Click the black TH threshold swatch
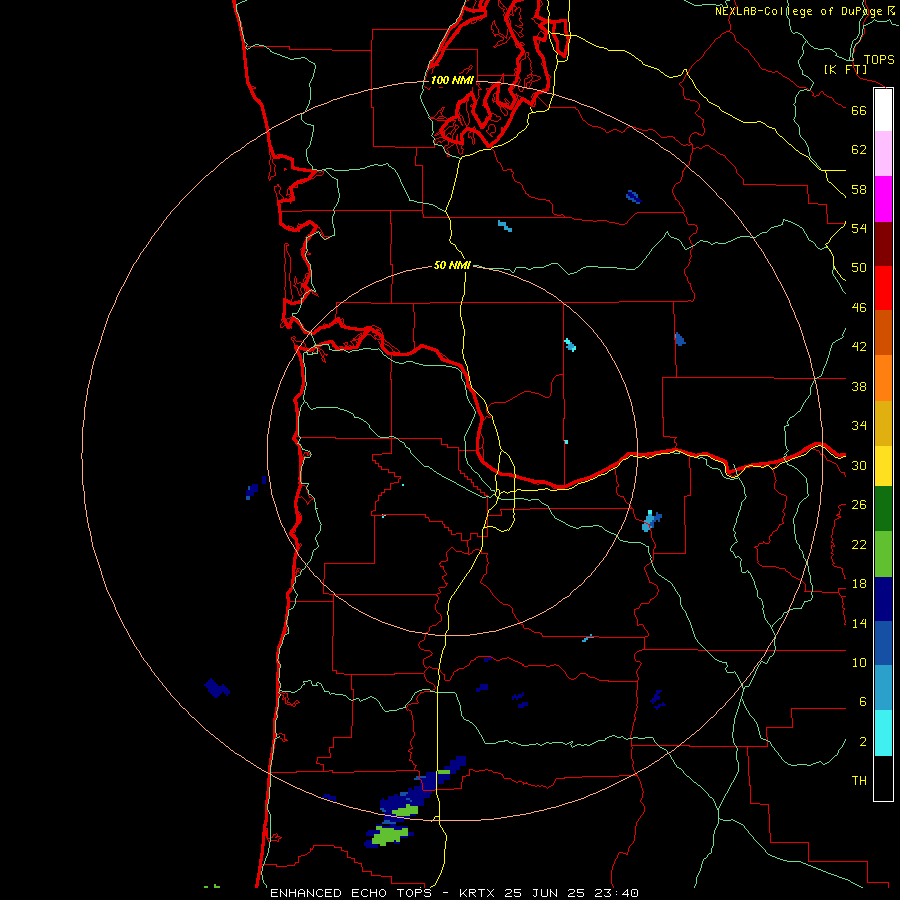Viewport: 900px width, 900px height. click(883, 778)
